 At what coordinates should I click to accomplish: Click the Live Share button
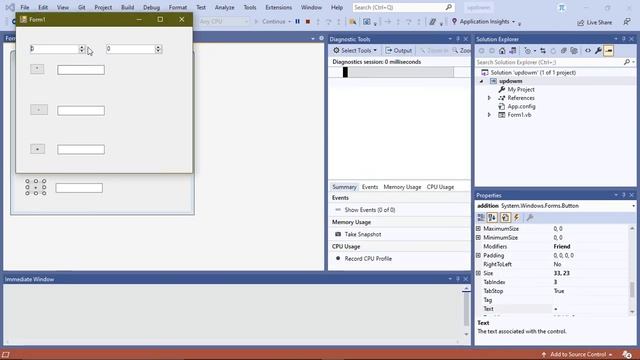pyautogui.click(x=595, y=22)
